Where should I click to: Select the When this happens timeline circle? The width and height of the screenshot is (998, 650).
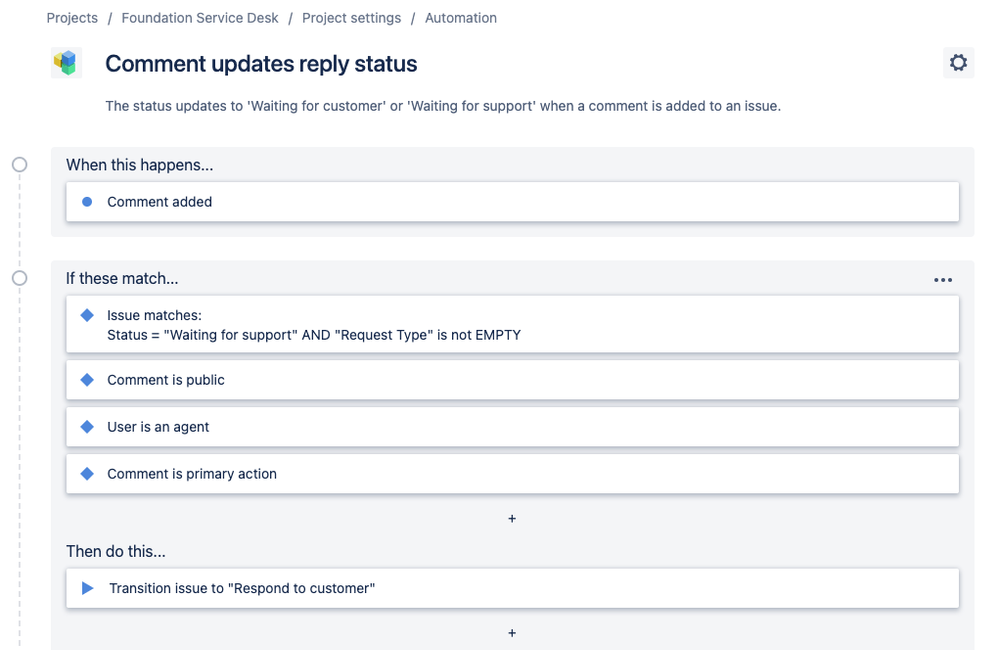[20, 165]
